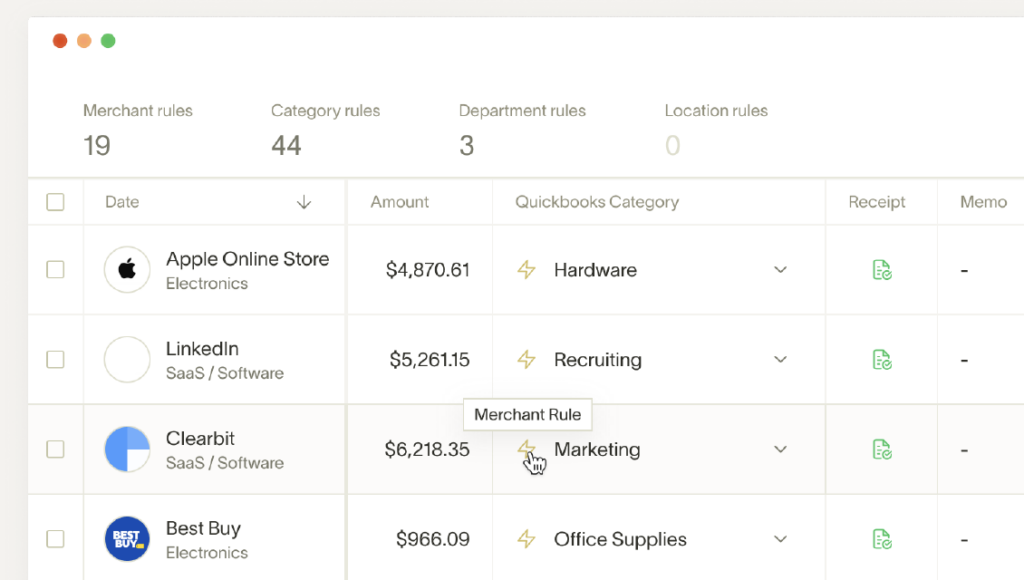Open the Recruiting category dropdown
1024x580 pixels.
point(780,359)
